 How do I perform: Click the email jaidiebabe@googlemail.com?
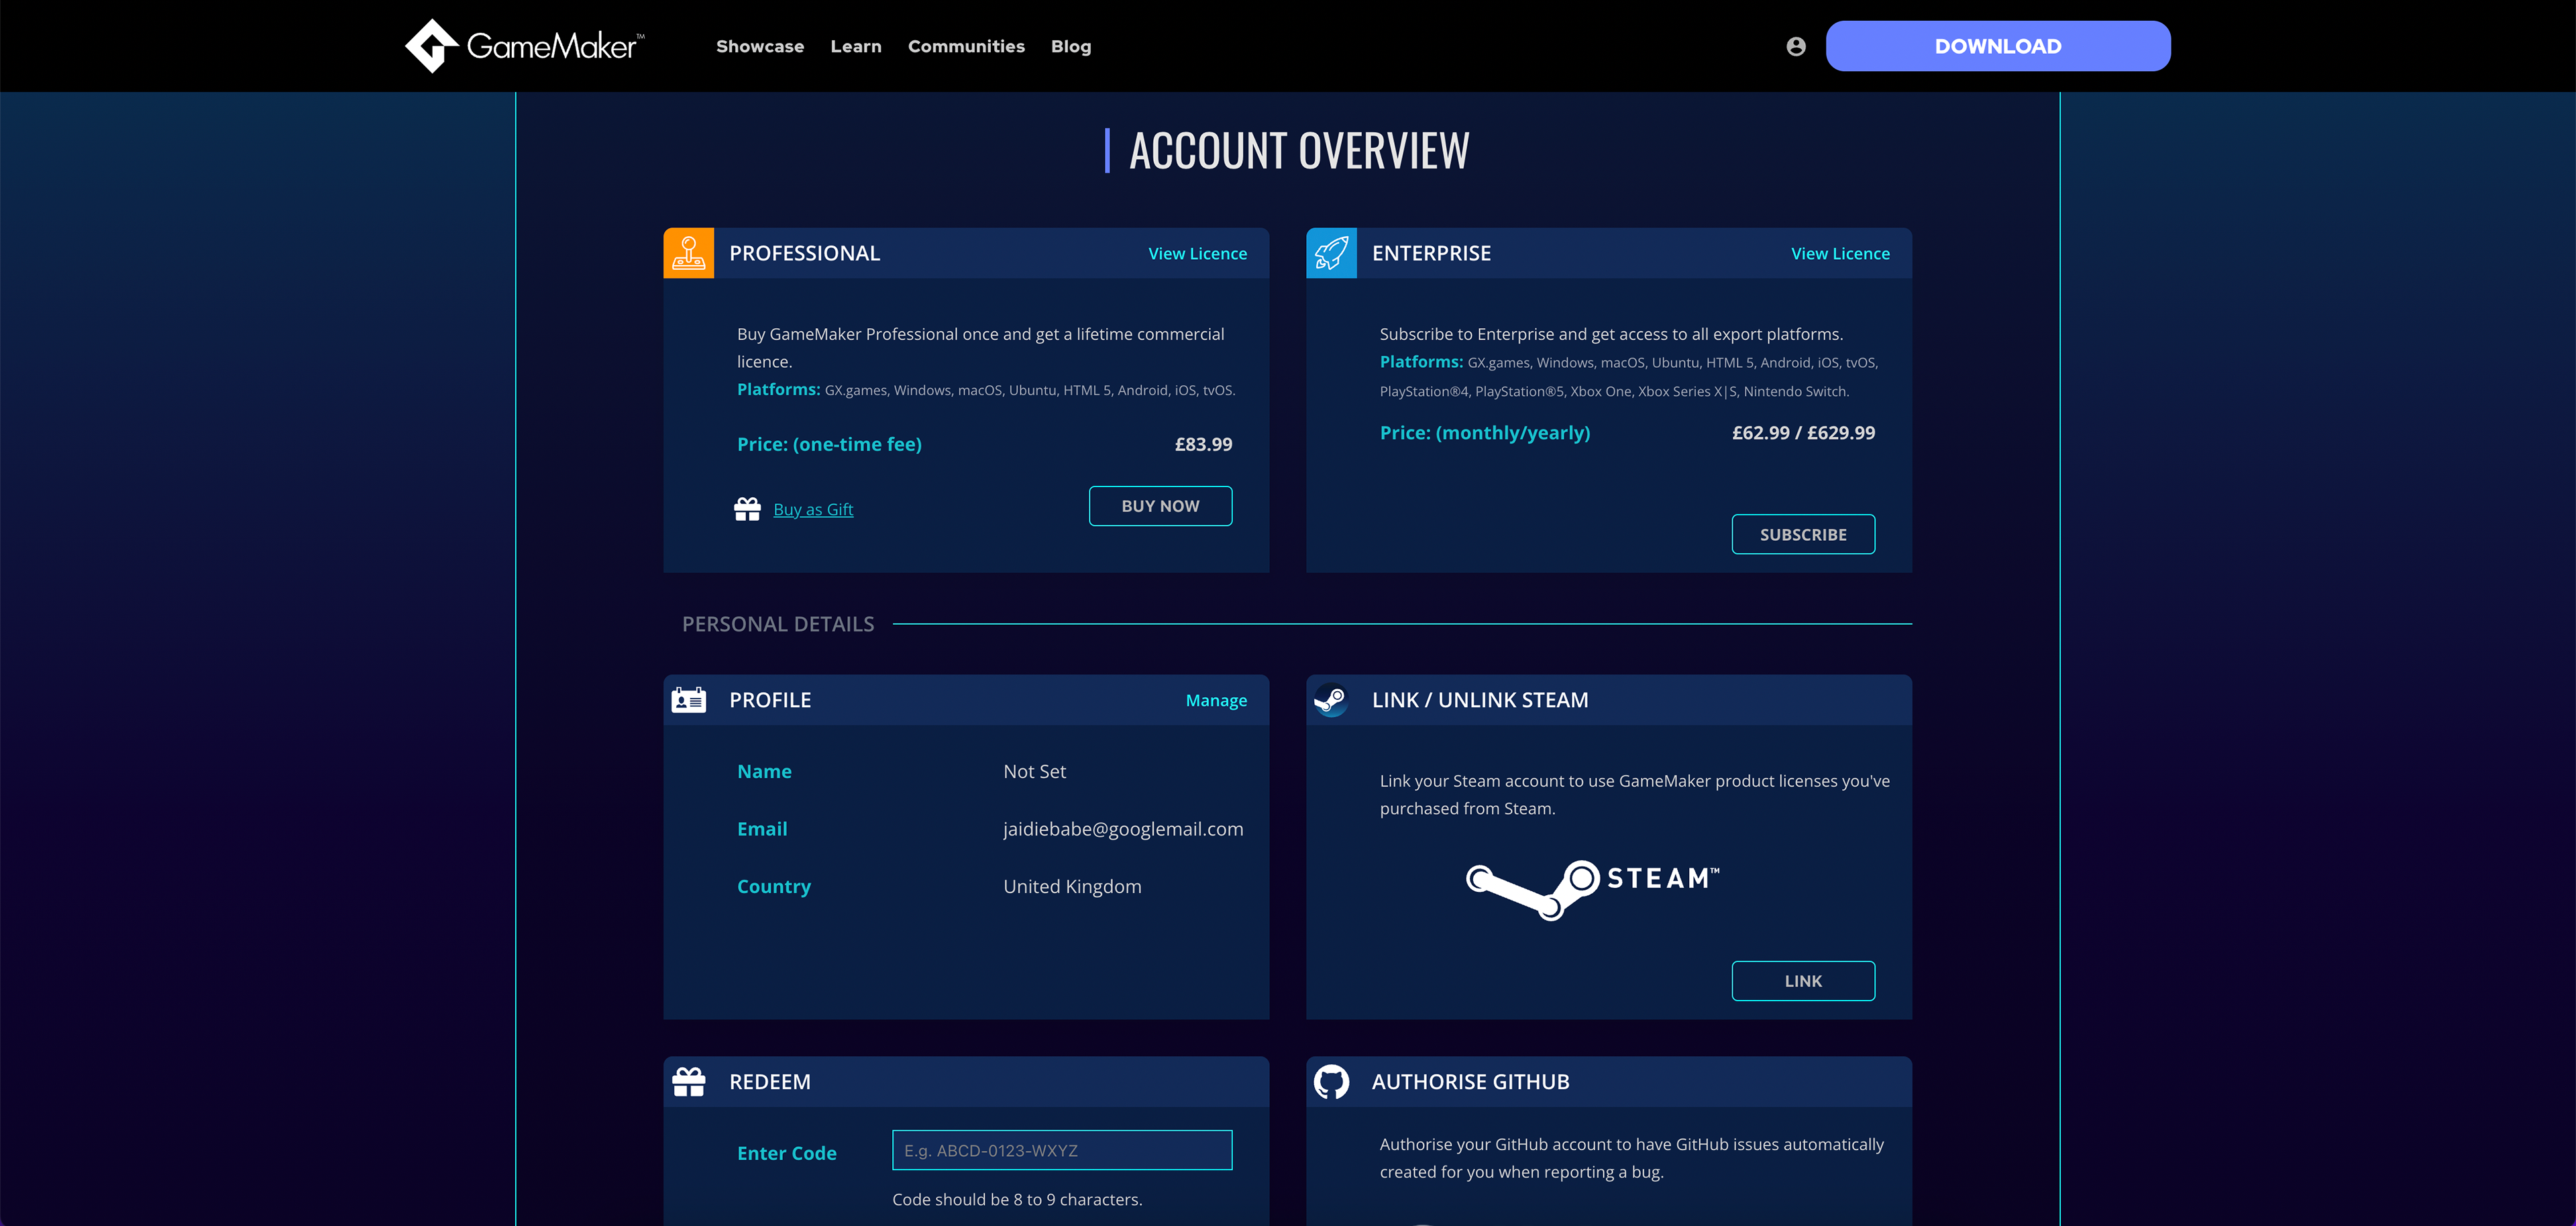[1123, 829]
